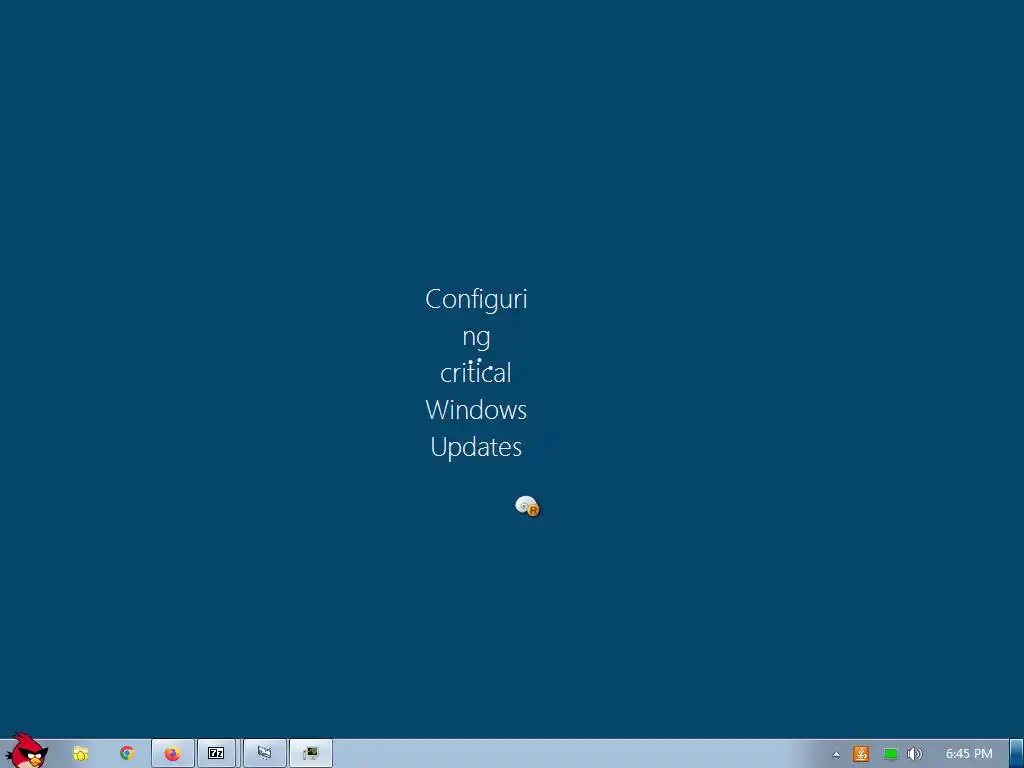Open the yellow folder taskbar icon

(81, 754)
